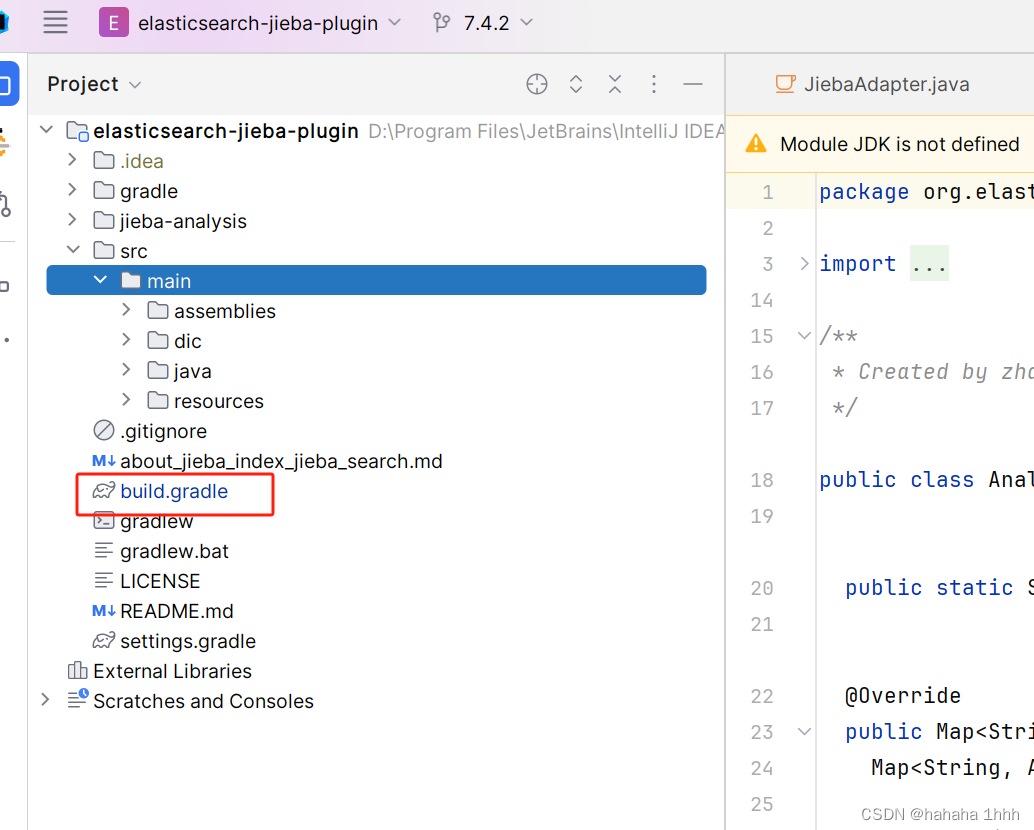Click editor line number 18 in gutter
This screenshot has width=1034, height=830.
(762, 480)
